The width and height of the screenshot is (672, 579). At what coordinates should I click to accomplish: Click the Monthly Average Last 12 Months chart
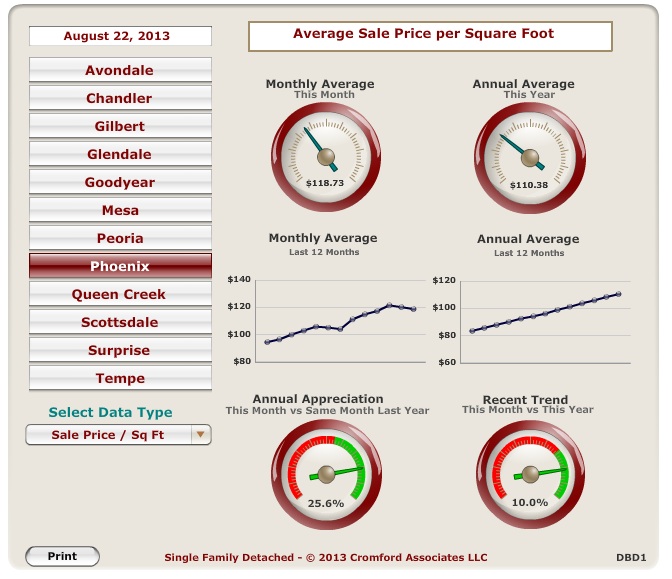[327, 321]
